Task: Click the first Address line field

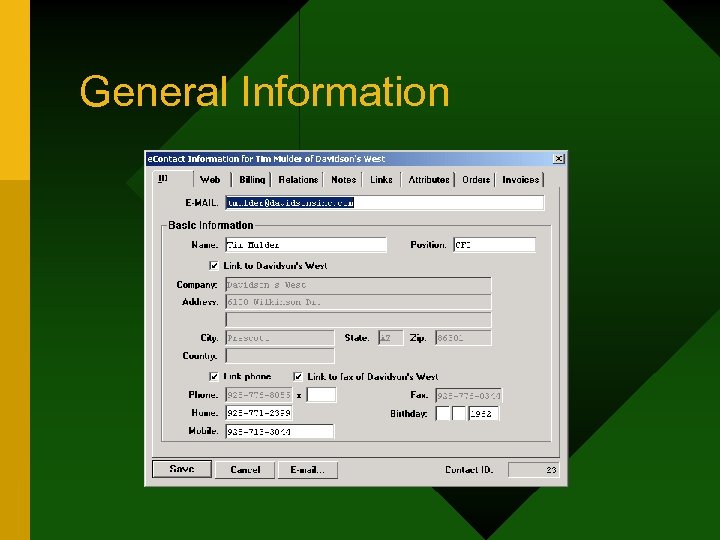Action: 358,302
